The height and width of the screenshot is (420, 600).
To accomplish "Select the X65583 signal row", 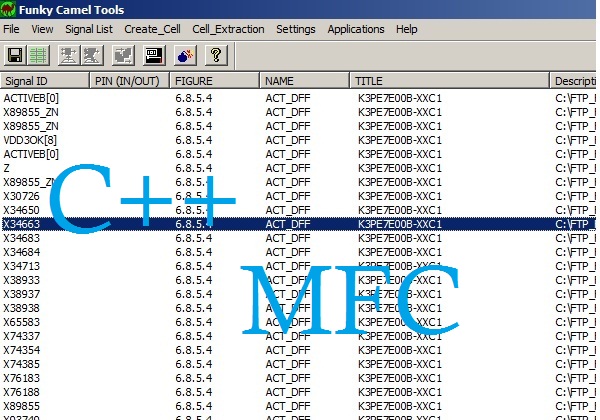I will click(x=298, y=322).
